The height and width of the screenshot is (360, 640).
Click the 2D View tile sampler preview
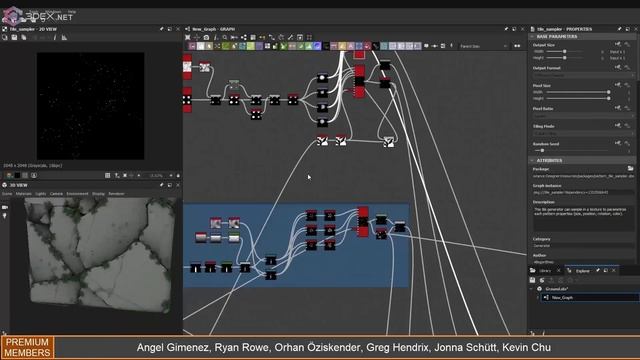pyautogui.click(x=90, y=106)
